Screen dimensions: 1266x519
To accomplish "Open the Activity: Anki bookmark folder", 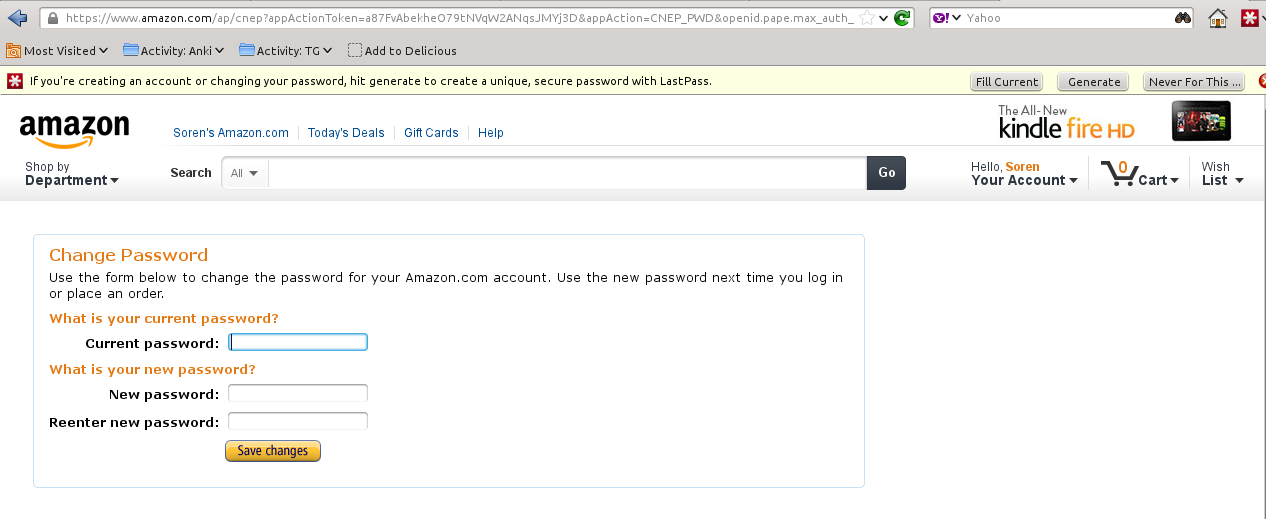I will tap(173, 50).
